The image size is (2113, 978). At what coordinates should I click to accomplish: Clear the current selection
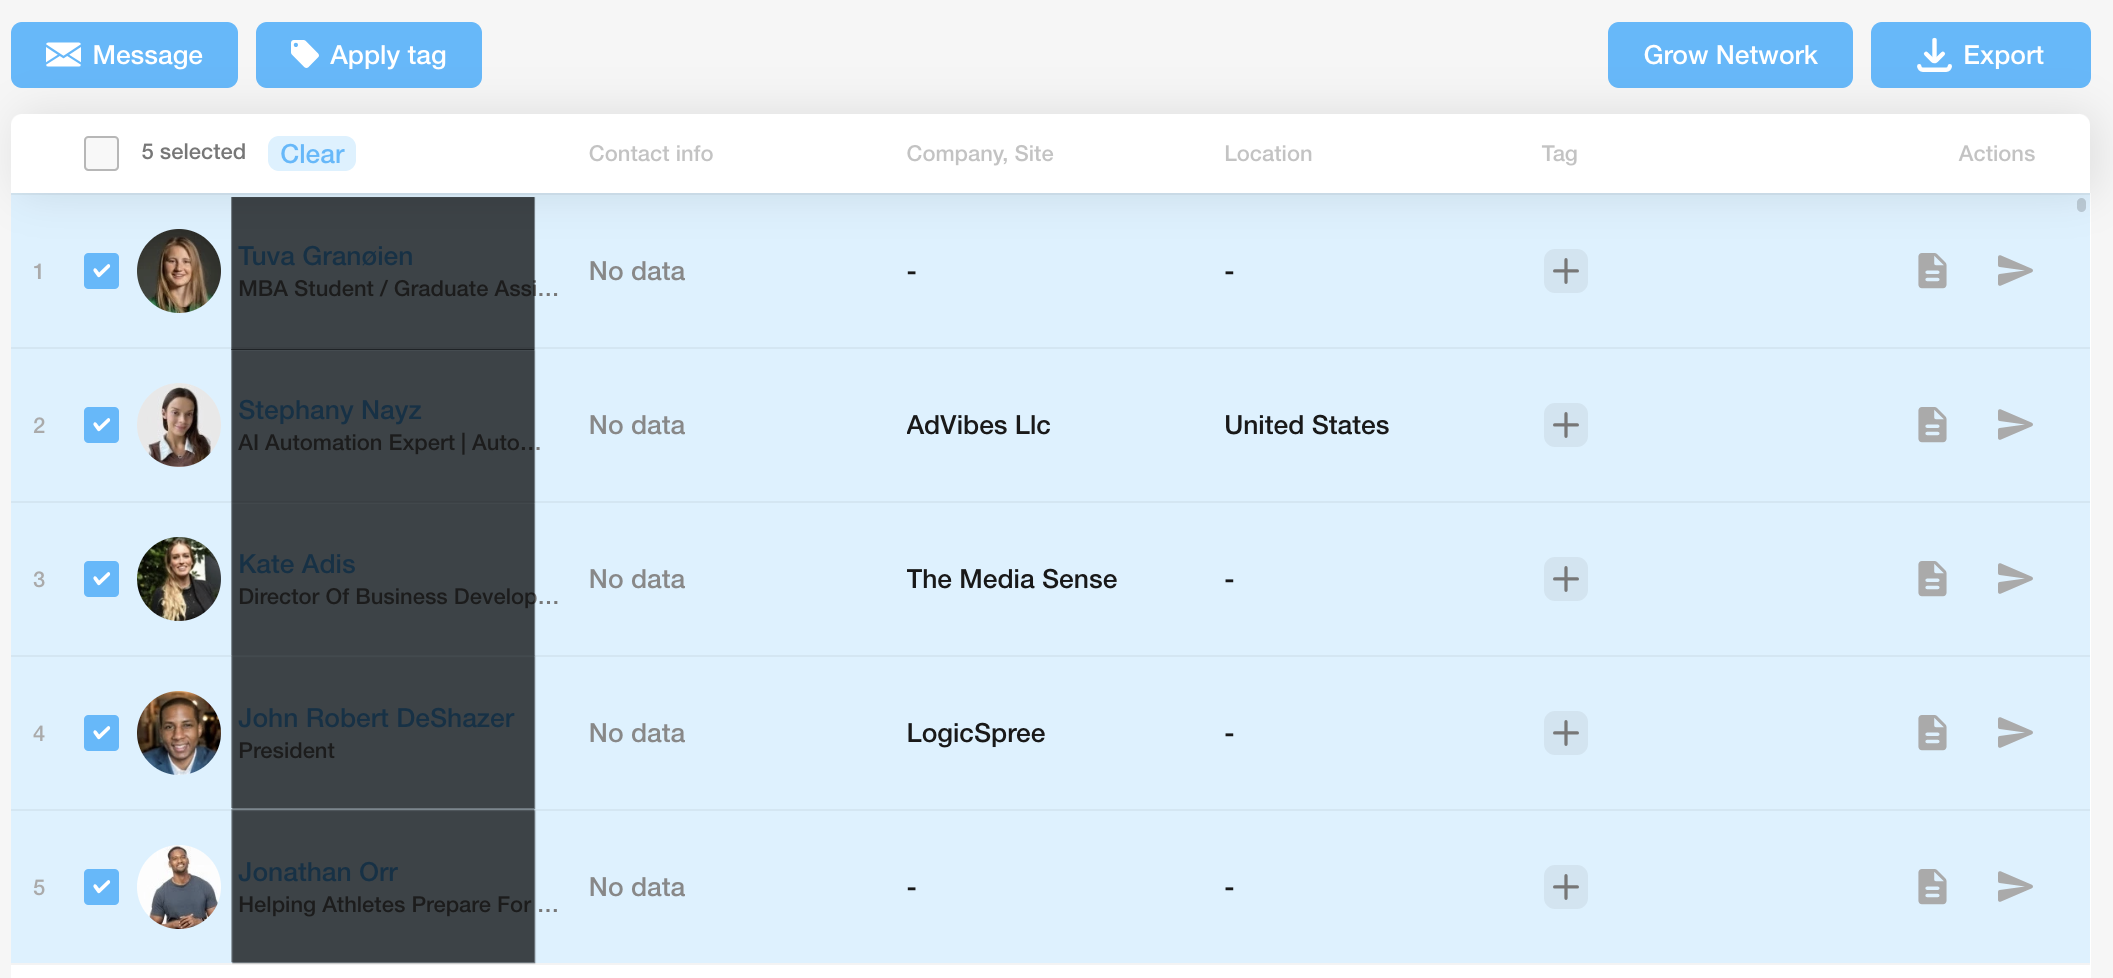[312, 154]
